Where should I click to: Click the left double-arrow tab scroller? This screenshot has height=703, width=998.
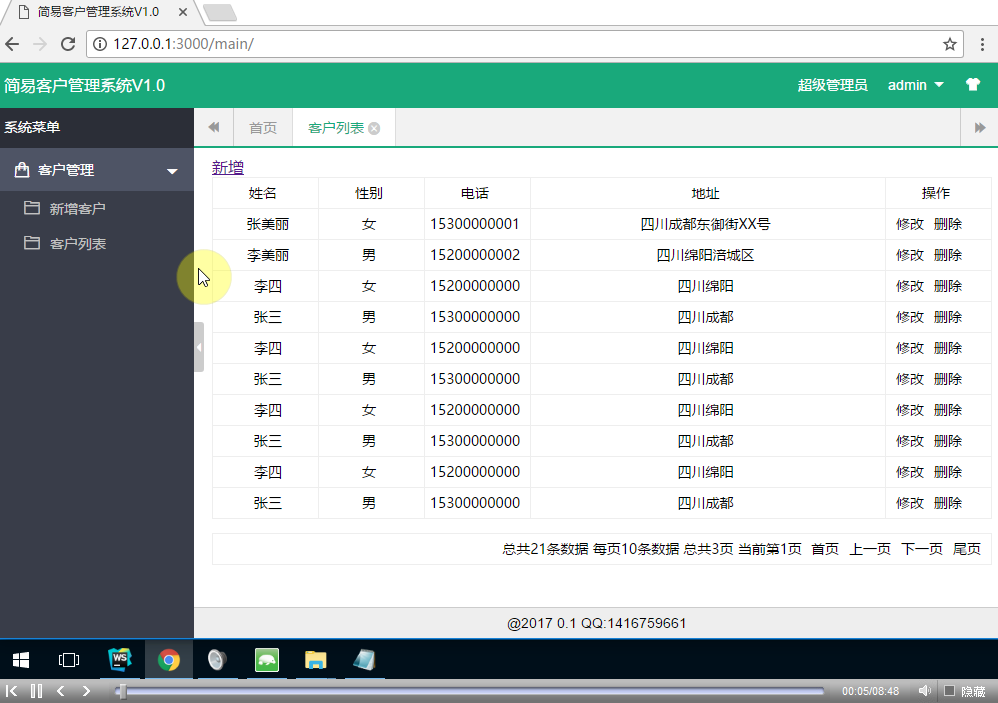pos(212,126)
